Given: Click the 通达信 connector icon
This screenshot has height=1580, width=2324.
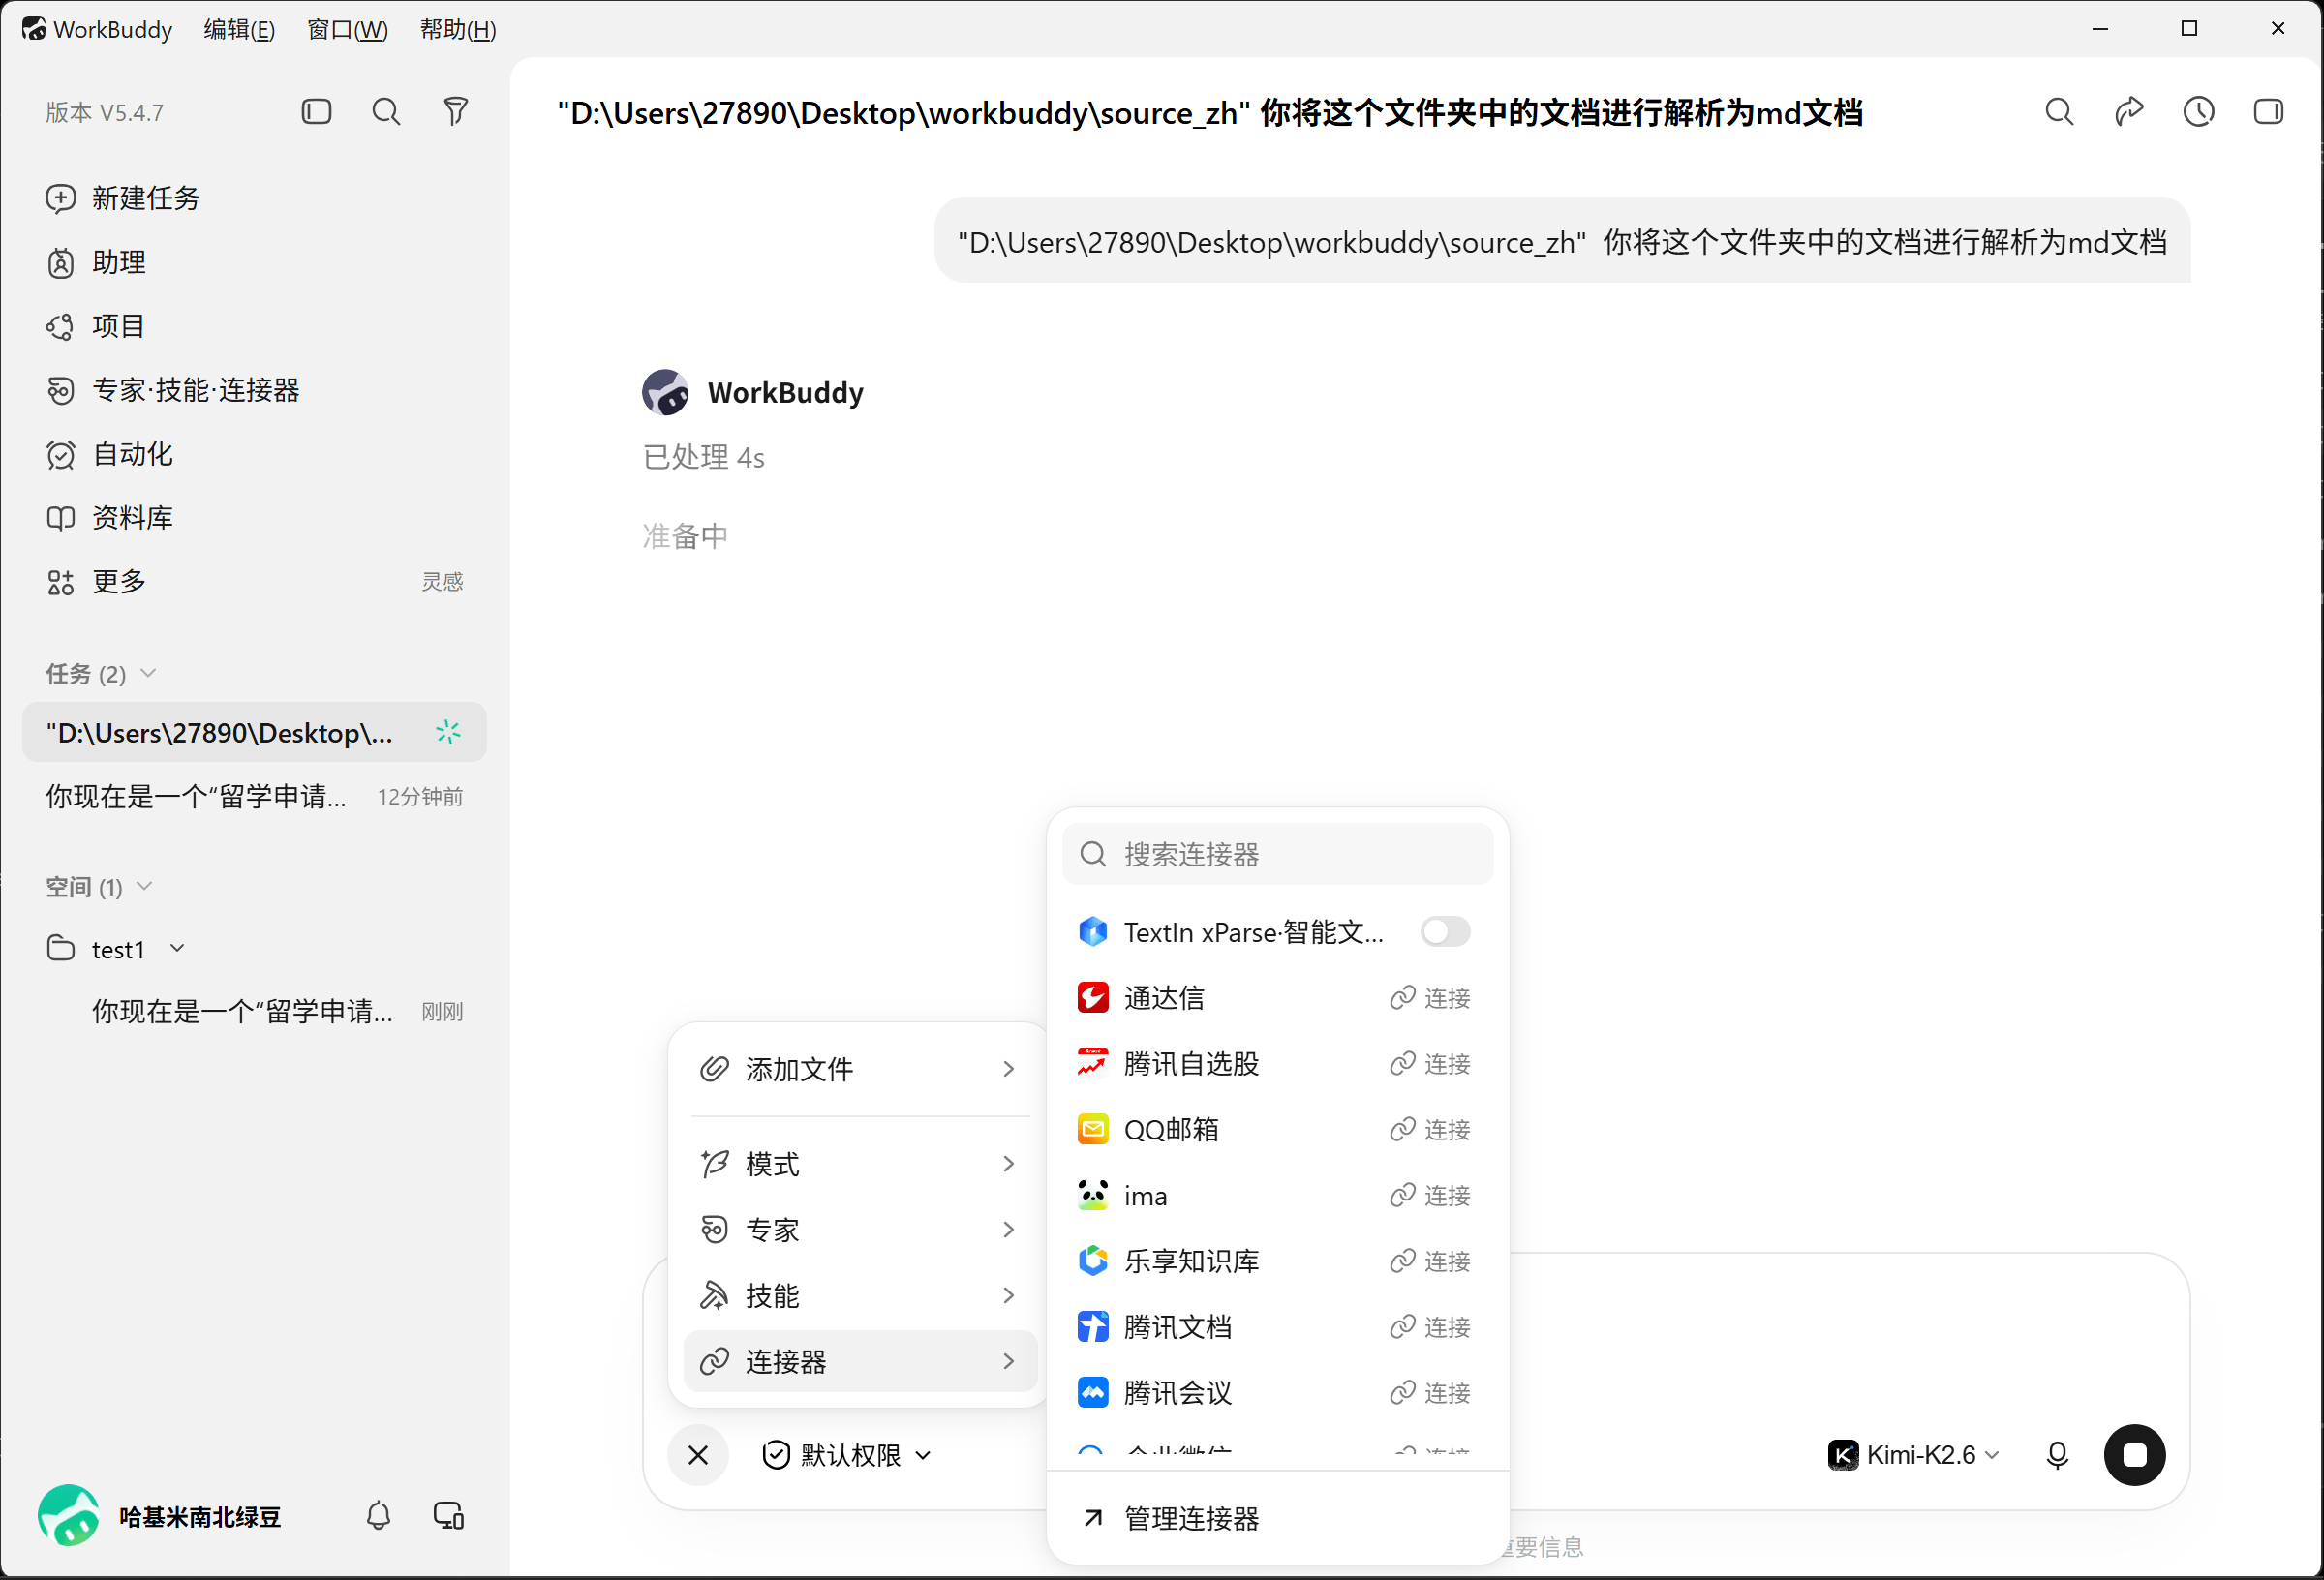Looking at the screenshot, I should [1092, 998].
